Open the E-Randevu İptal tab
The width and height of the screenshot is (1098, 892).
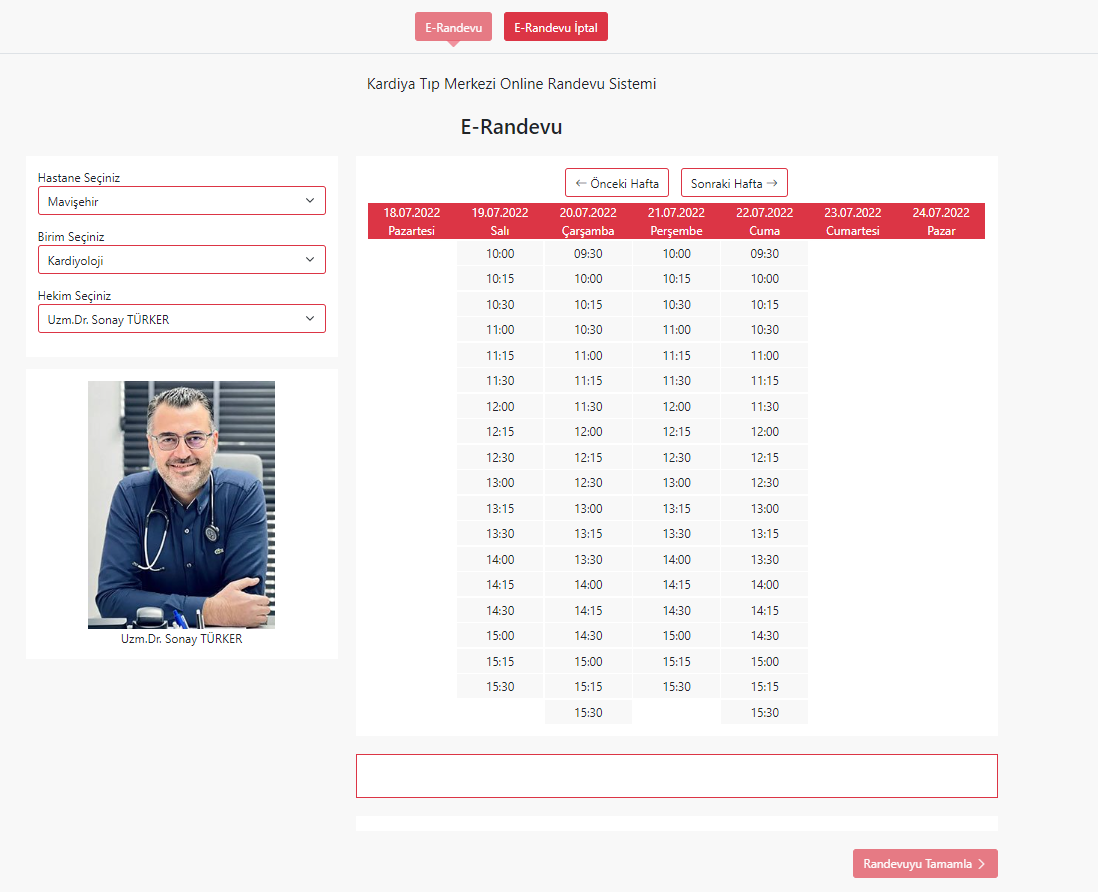point(555,28)
